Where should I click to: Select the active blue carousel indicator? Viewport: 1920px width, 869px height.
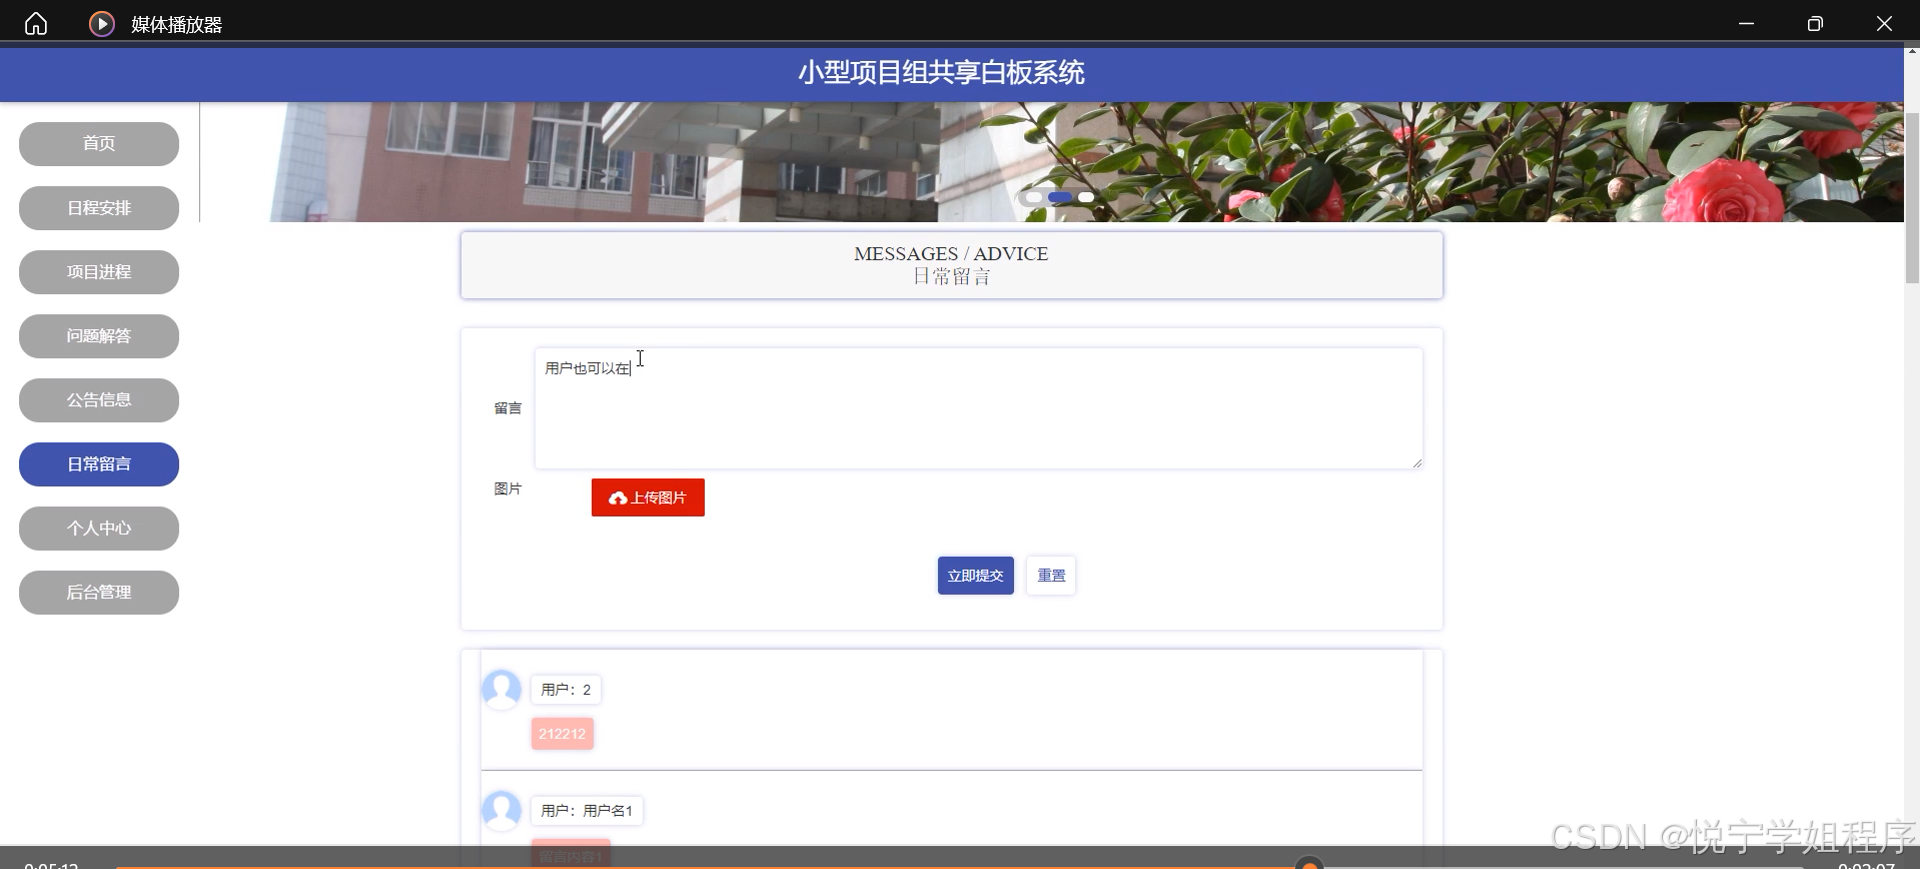pyautogui.click(x=1060, y=197)
